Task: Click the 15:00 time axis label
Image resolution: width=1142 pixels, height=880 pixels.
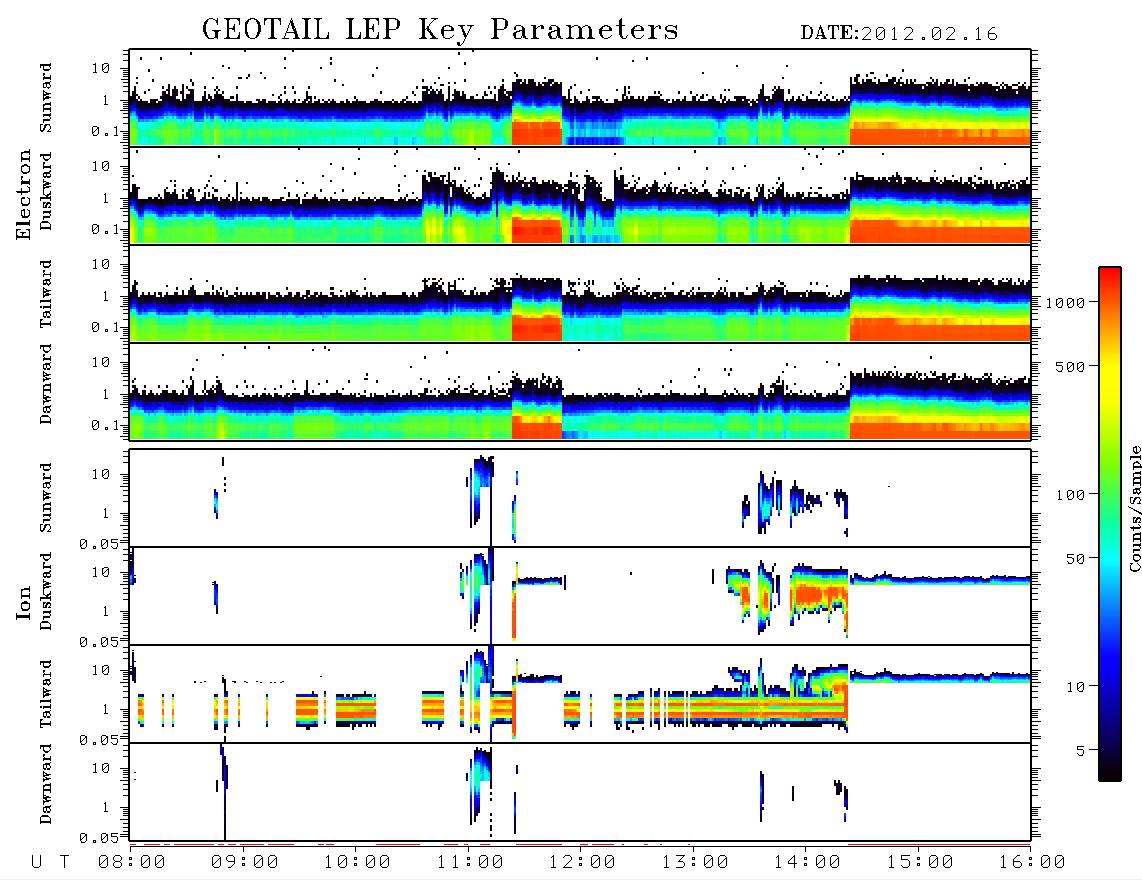Action: coord(920,862)
